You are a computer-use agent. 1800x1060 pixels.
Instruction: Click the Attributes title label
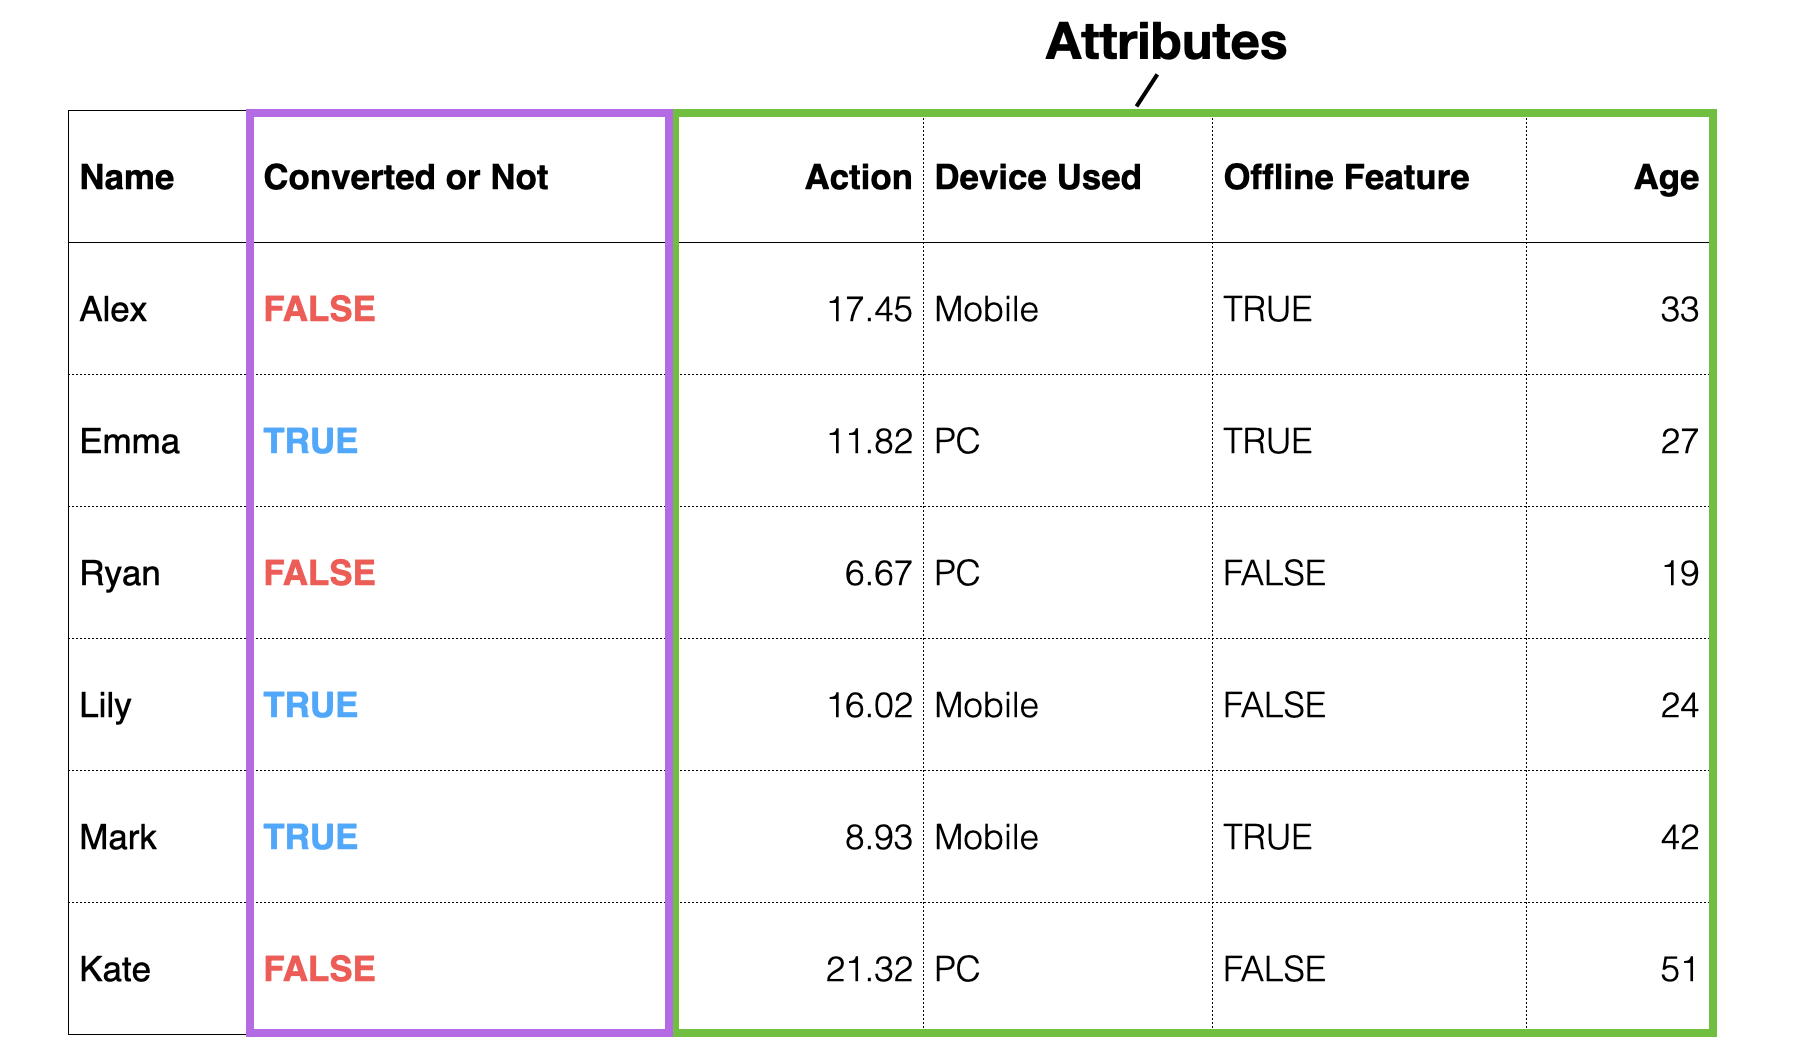[1166, 42]
